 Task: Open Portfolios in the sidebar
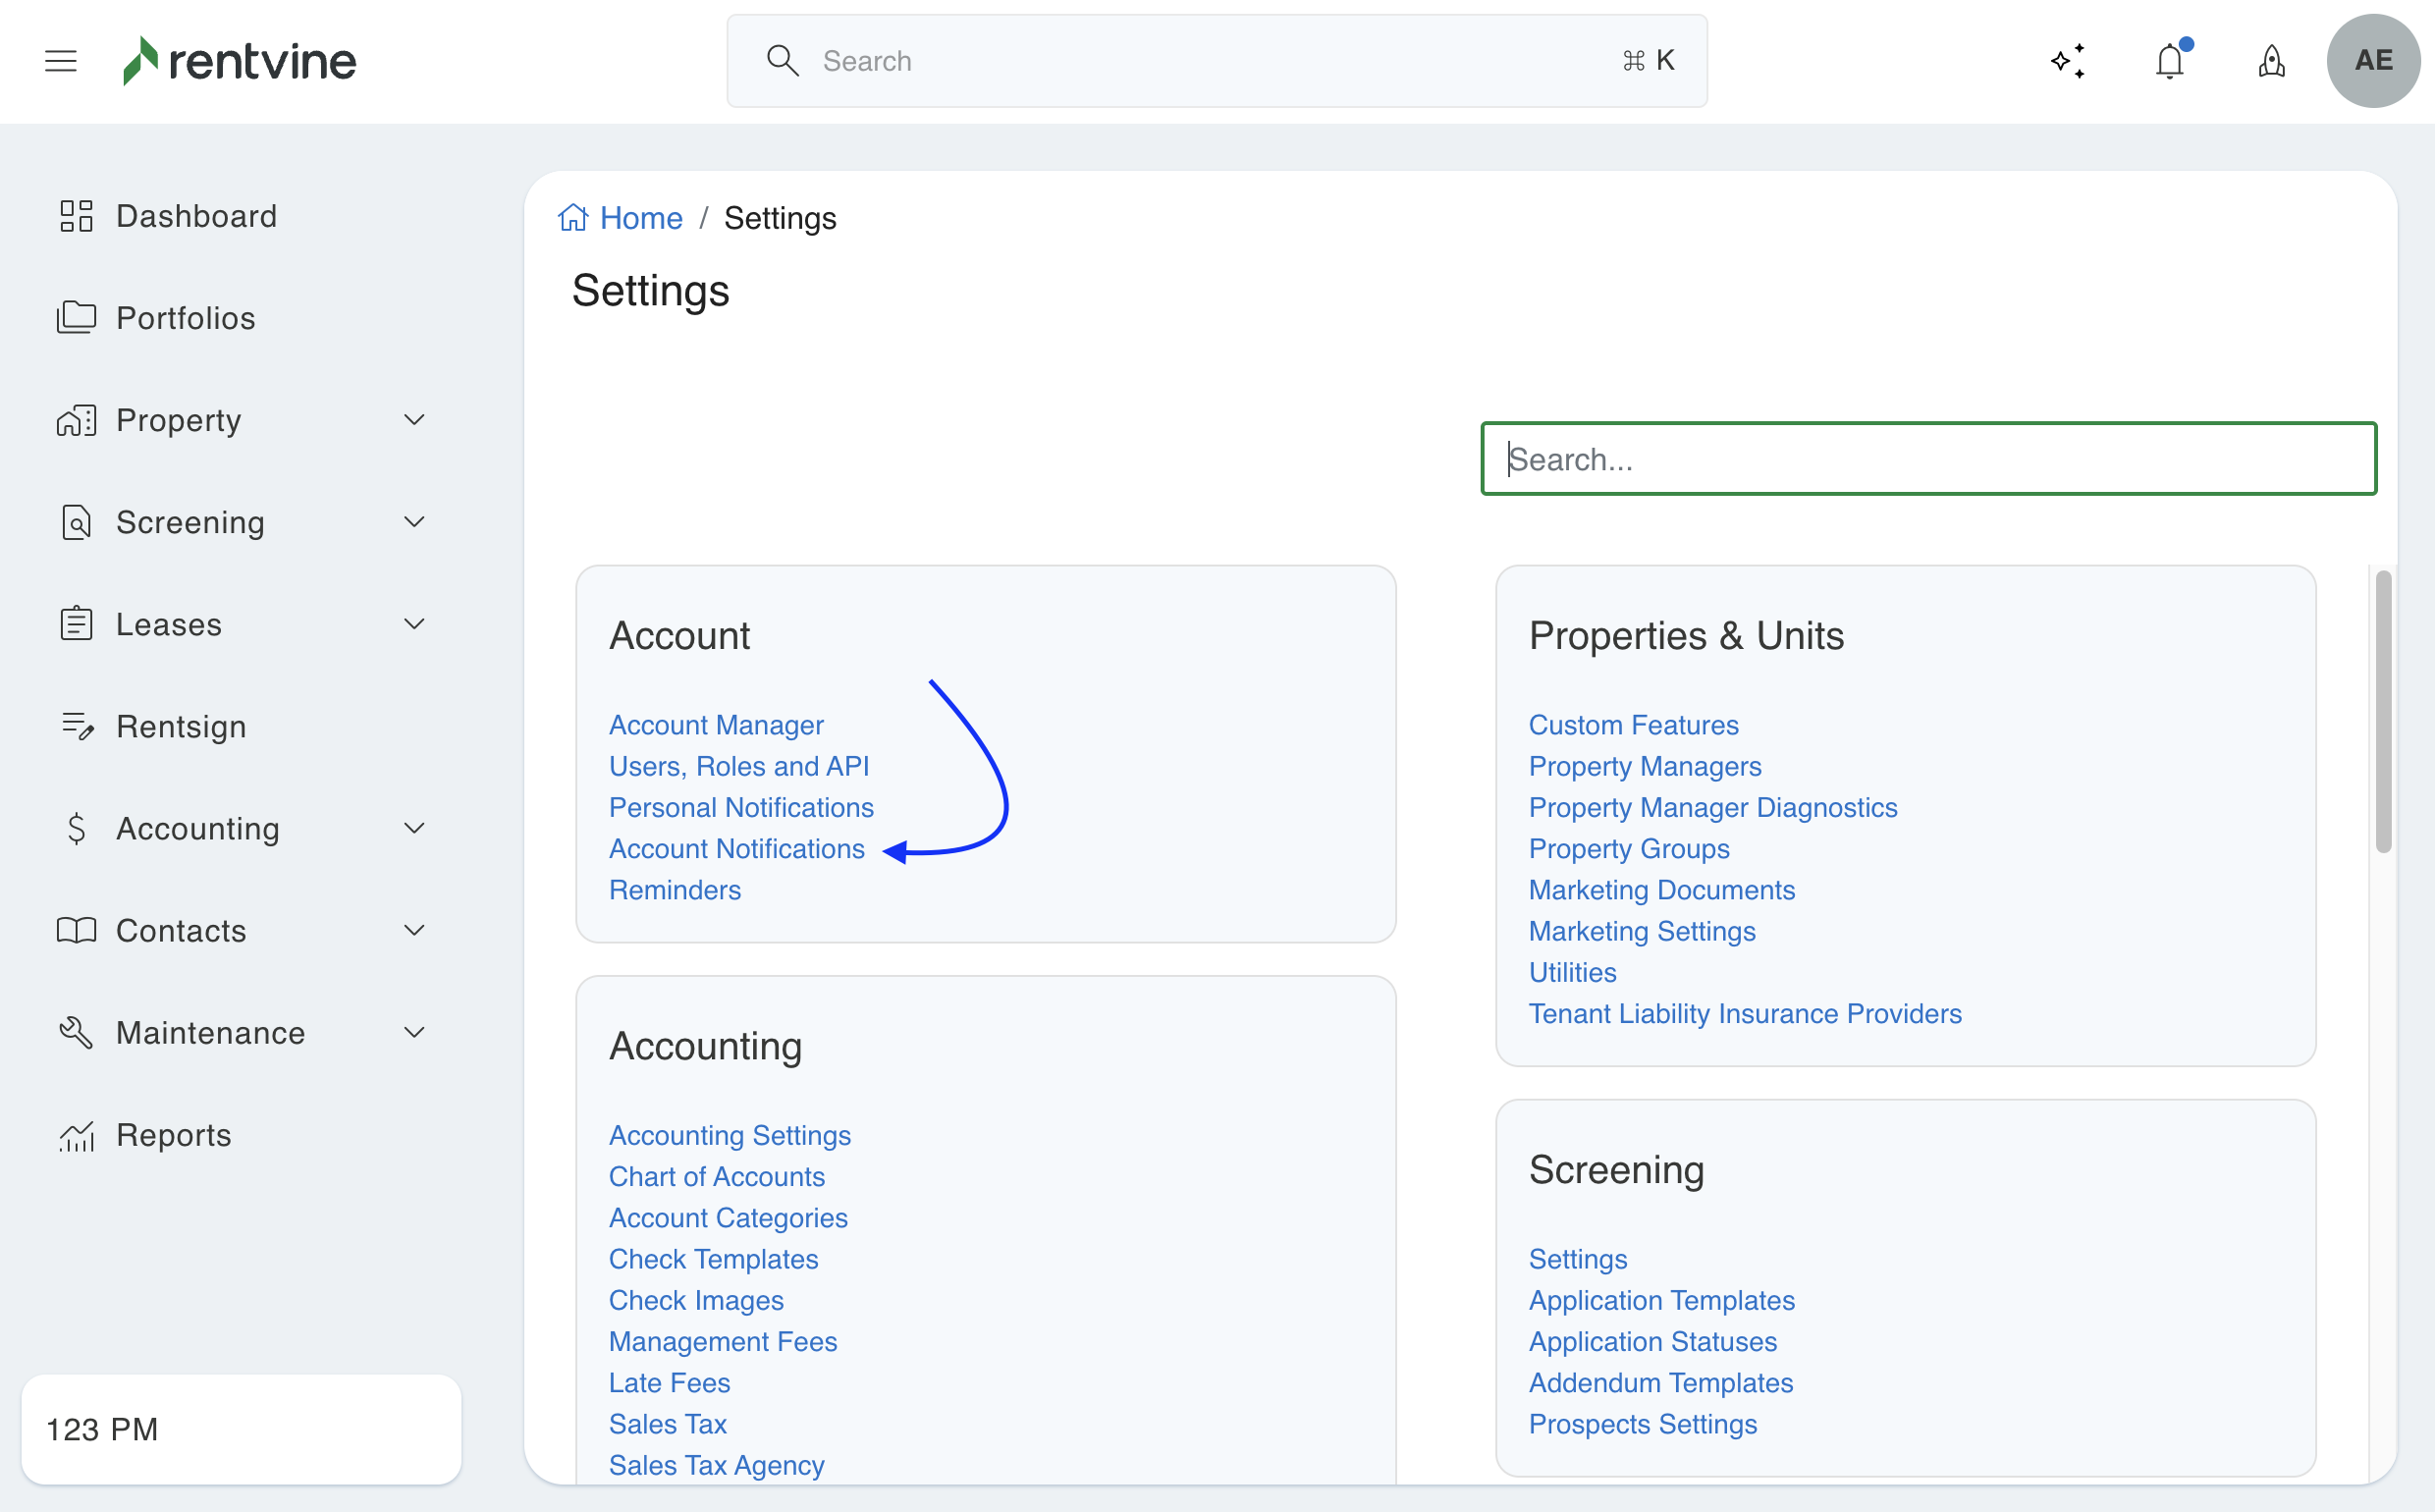tap(186, 318)
